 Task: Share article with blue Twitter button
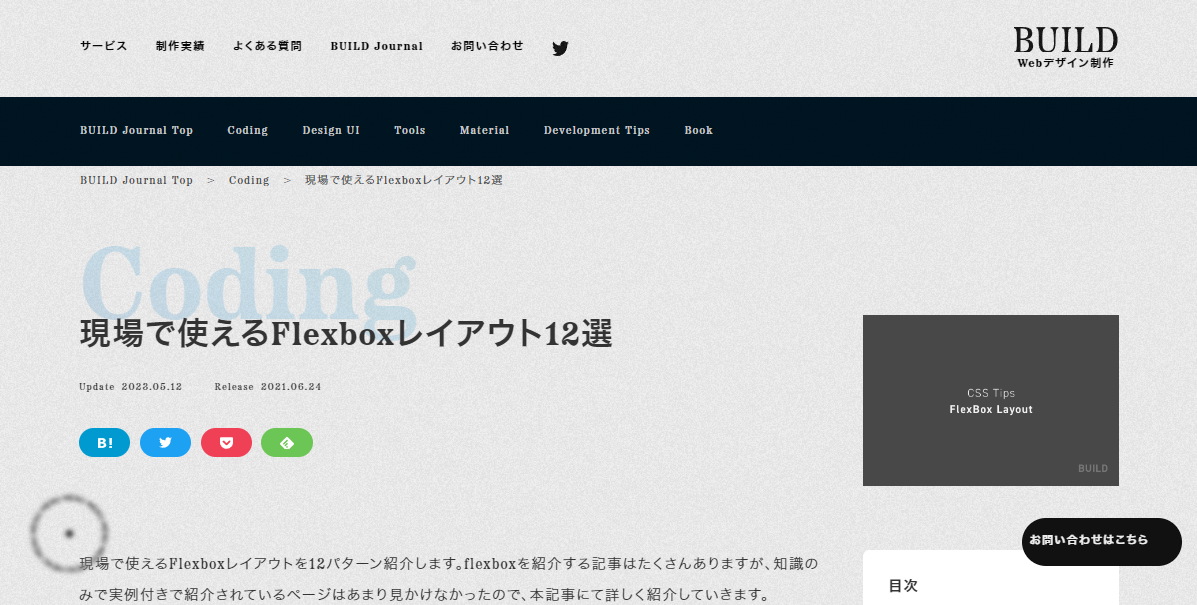point(166,442)
